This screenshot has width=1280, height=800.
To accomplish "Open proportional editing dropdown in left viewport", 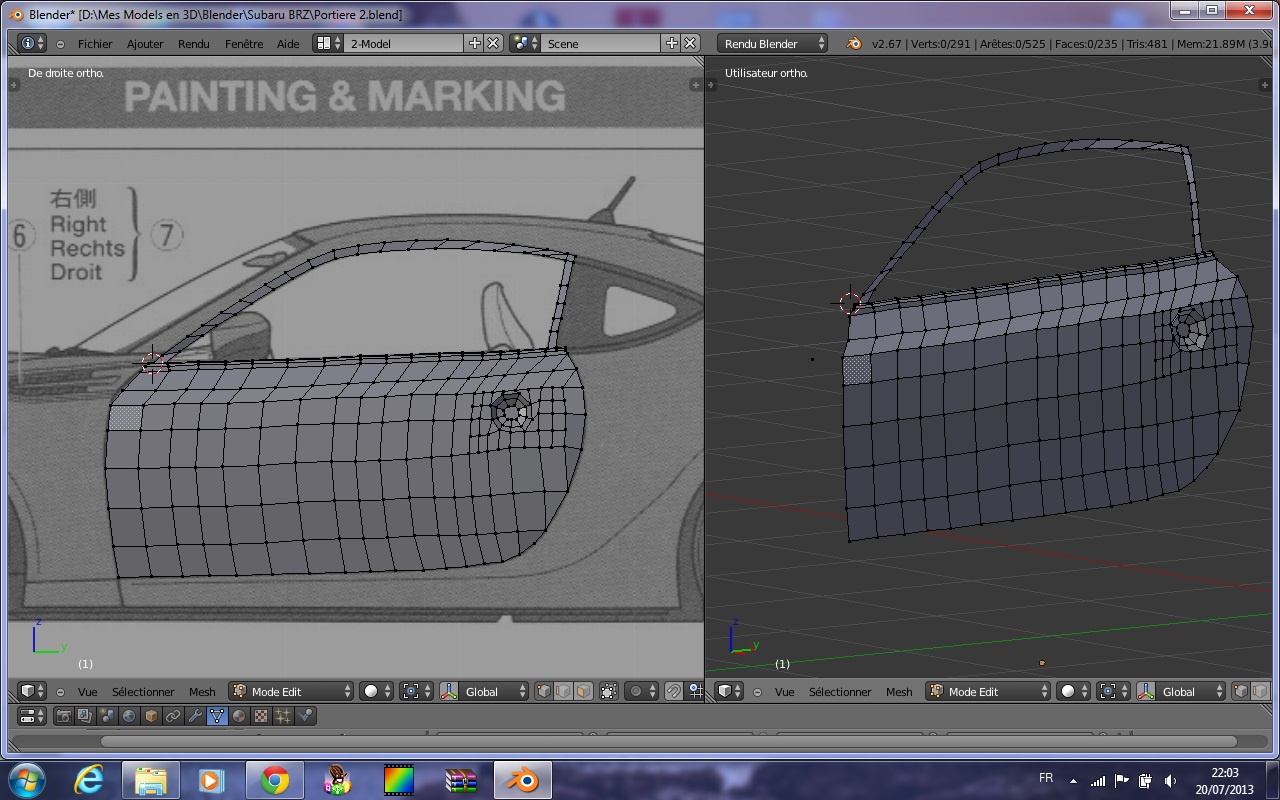I will [x=641, y=691].
